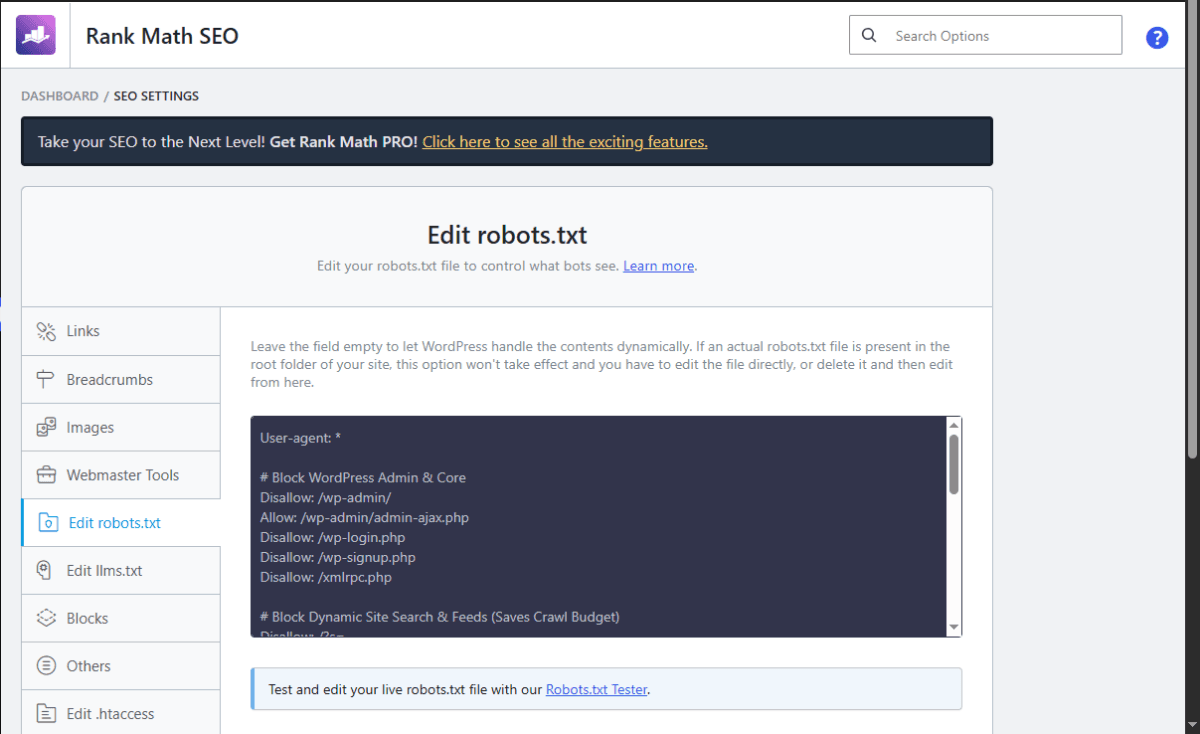1200x734 pixels.
Task: Select the Edit .htaccess tab
Action: tap(121, 714)
